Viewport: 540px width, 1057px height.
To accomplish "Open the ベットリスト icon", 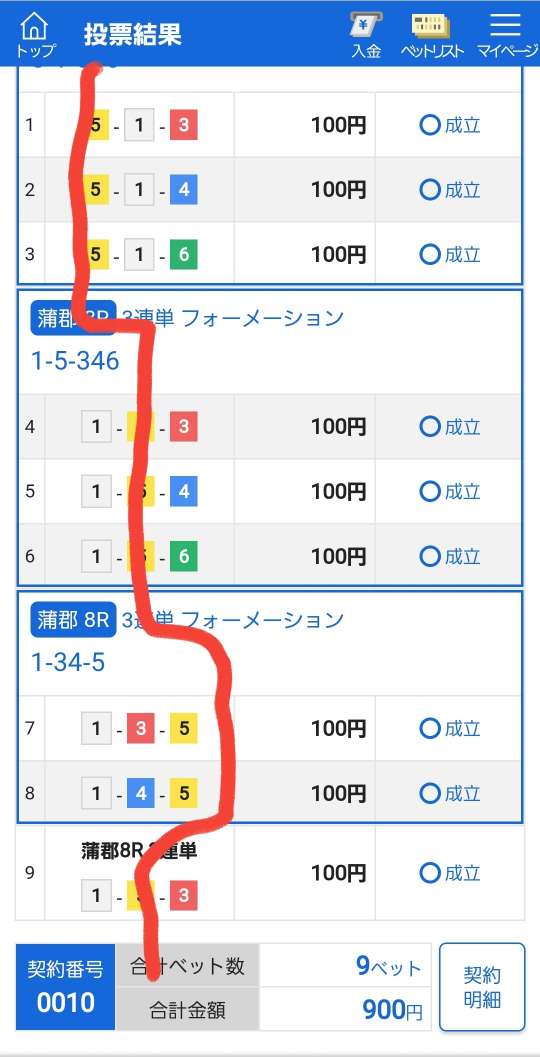I will pos(431,35).
